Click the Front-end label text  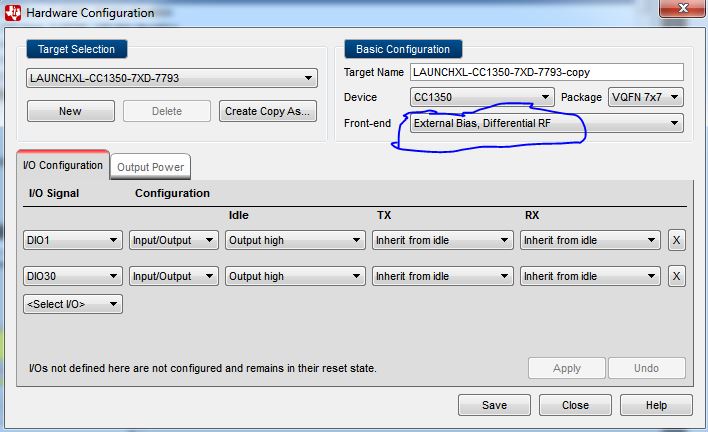pos(367,123)
